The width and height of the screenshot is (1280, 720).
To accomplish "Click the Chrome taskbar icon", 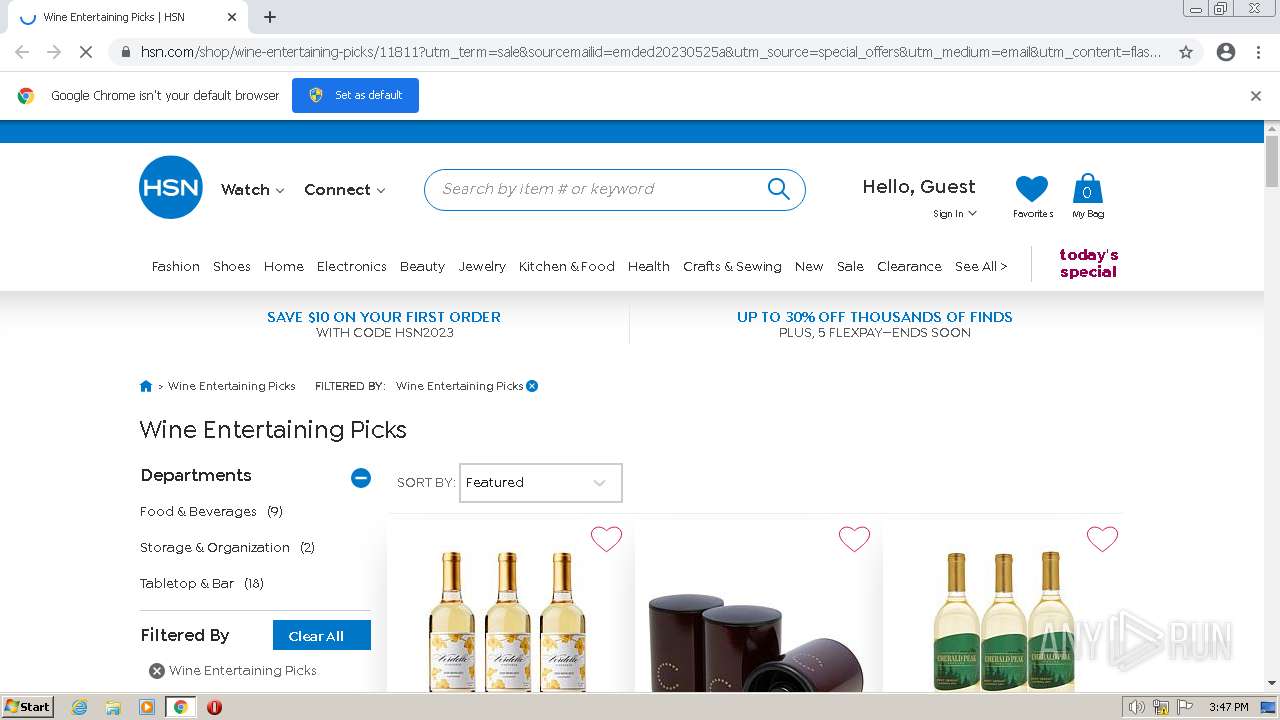I will point(181,707).
